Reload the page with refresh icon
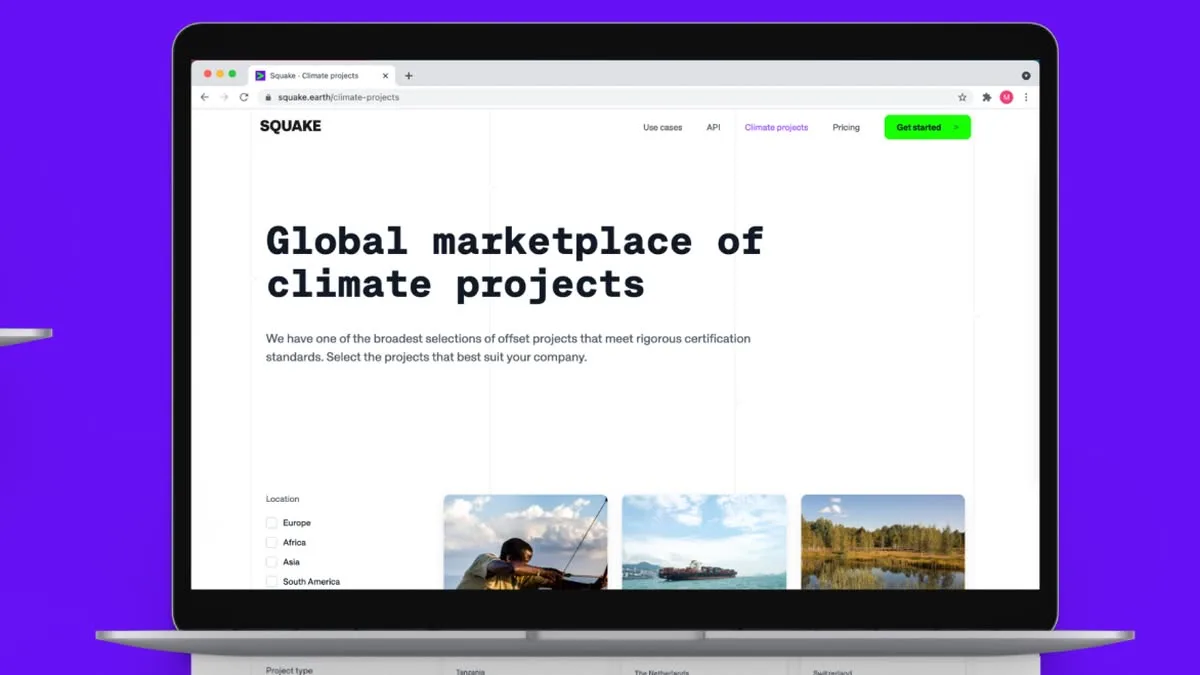1200x675 pixels. (x=243, y=97)
